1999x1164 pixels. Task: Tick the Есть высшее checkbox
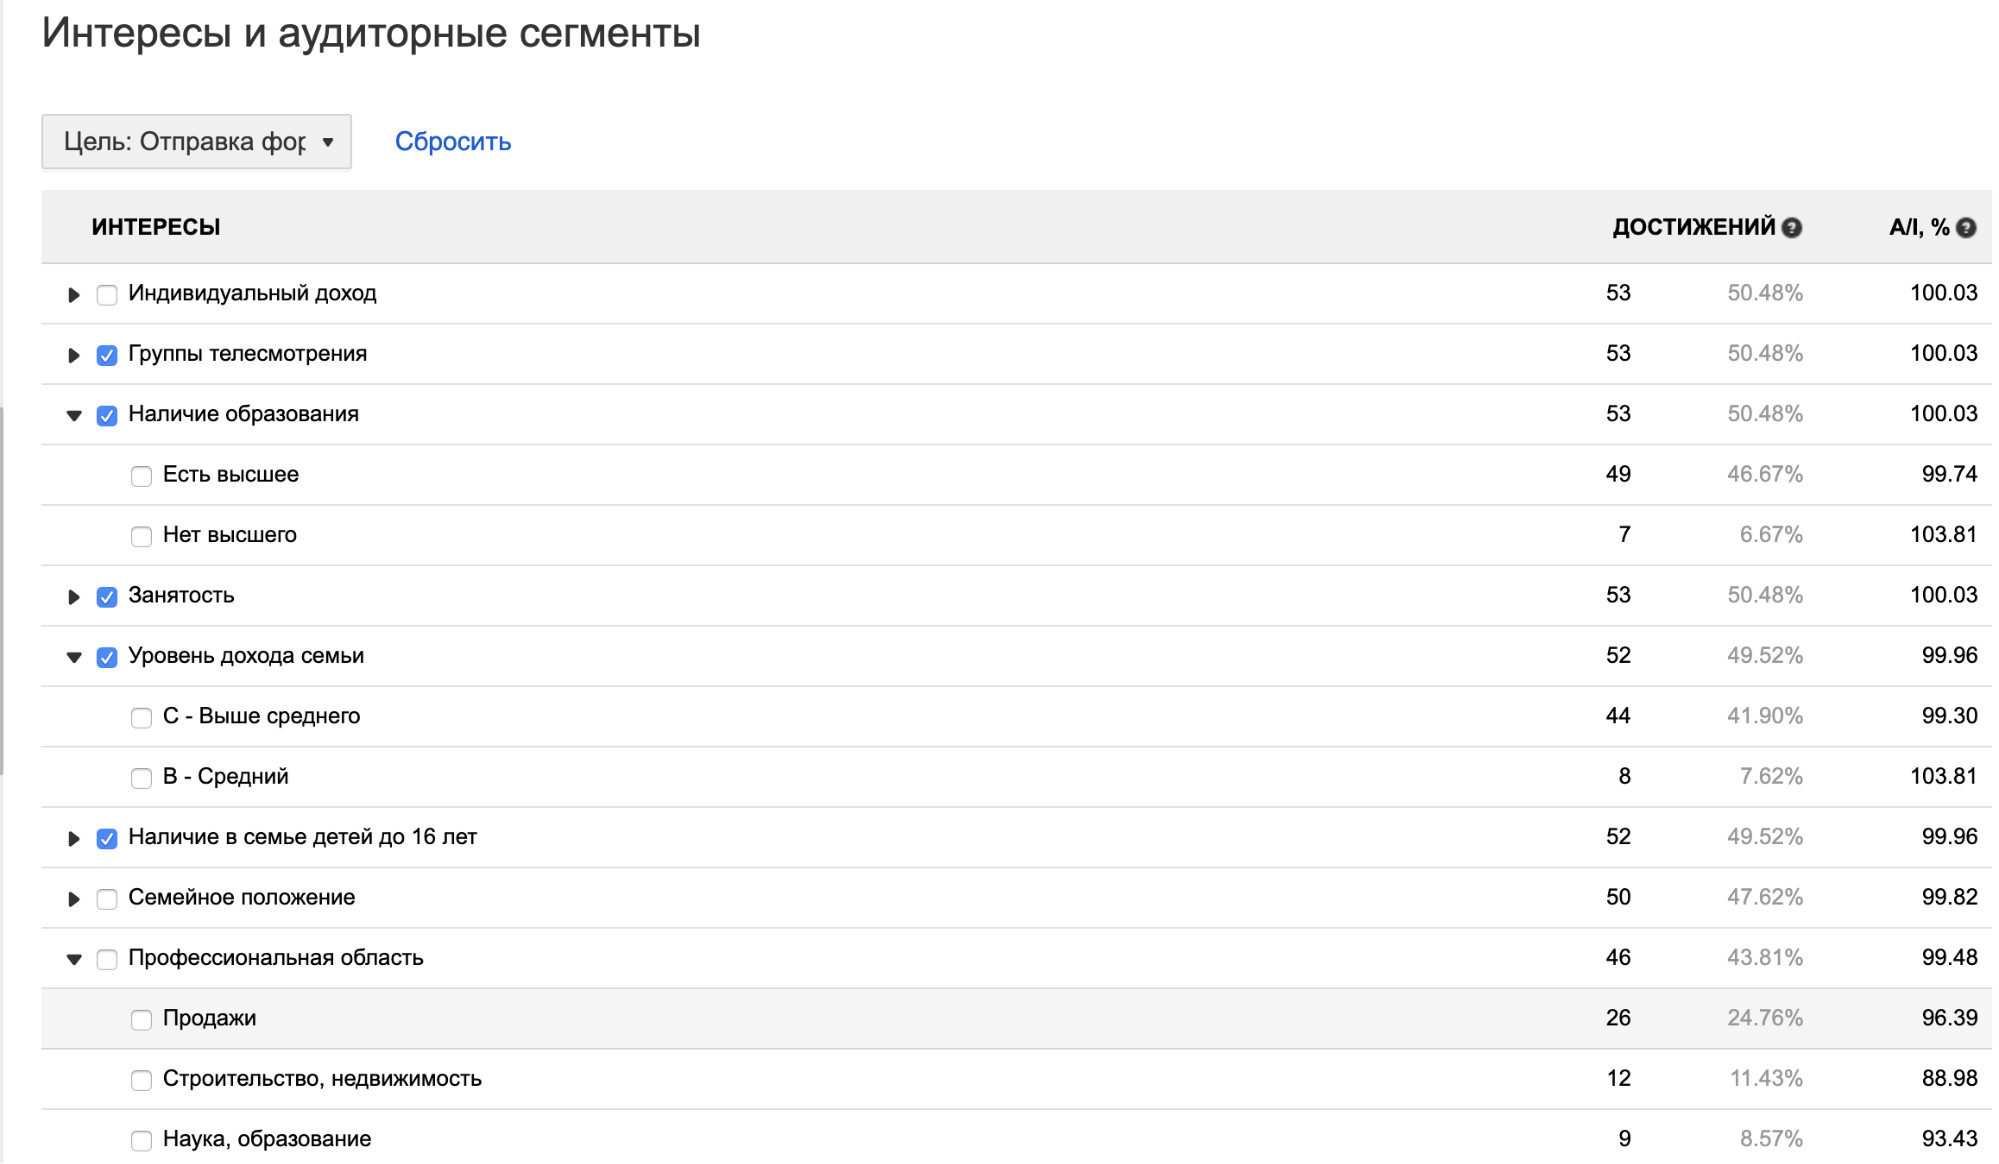[x=141, y=476]
